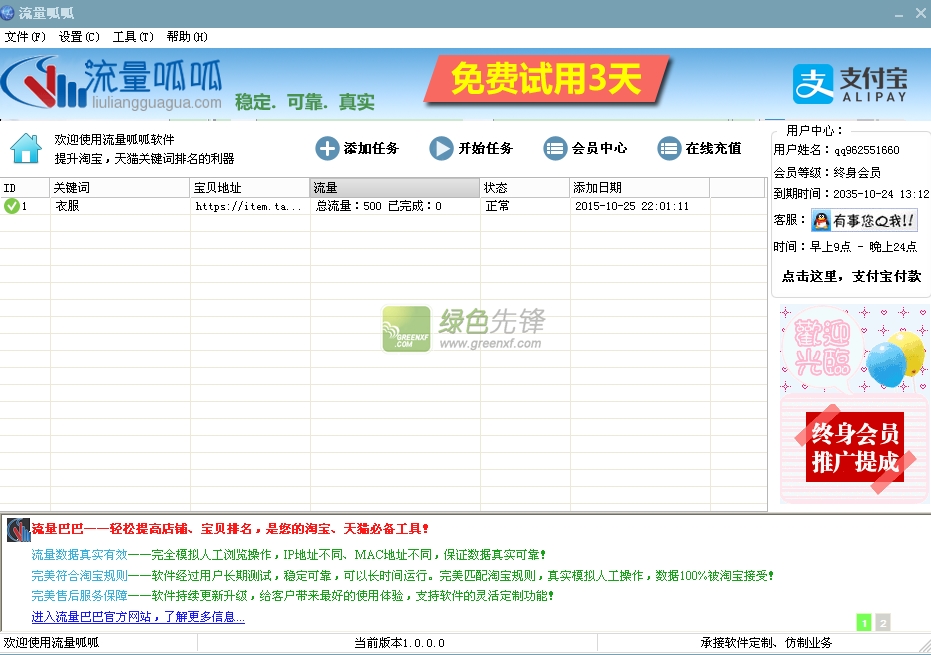Image resolution: width=931 pixels, height=655 pixels.
Task: Click the 开始任务 button label
Action: coord(485,148)
